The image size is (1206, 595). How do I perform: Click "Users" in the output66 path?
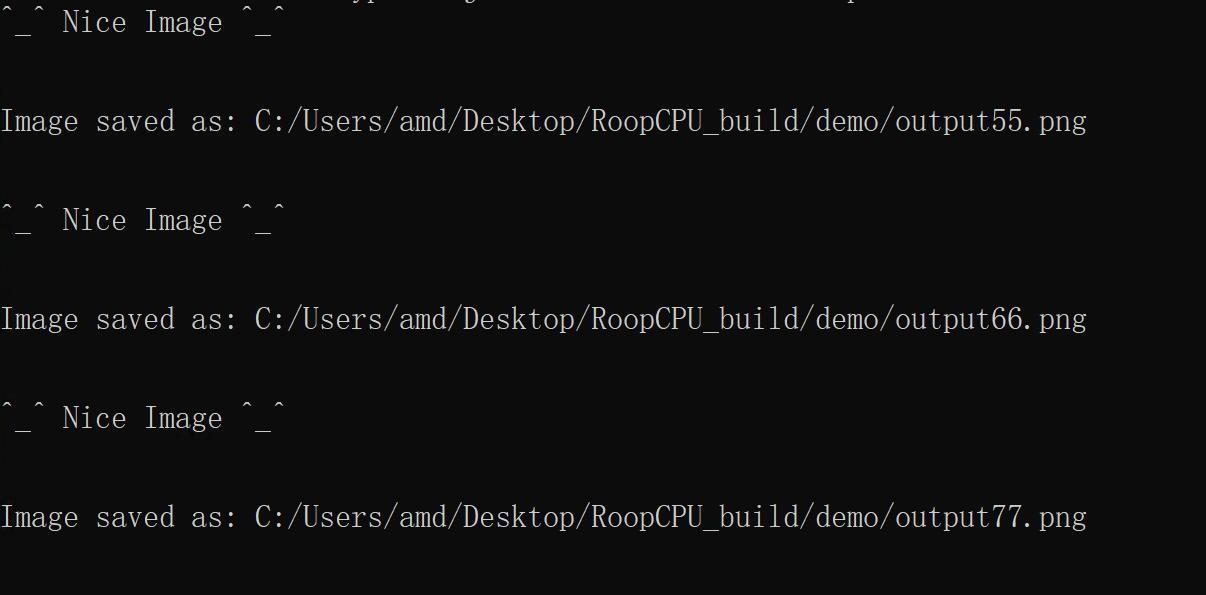click(343, 320)
